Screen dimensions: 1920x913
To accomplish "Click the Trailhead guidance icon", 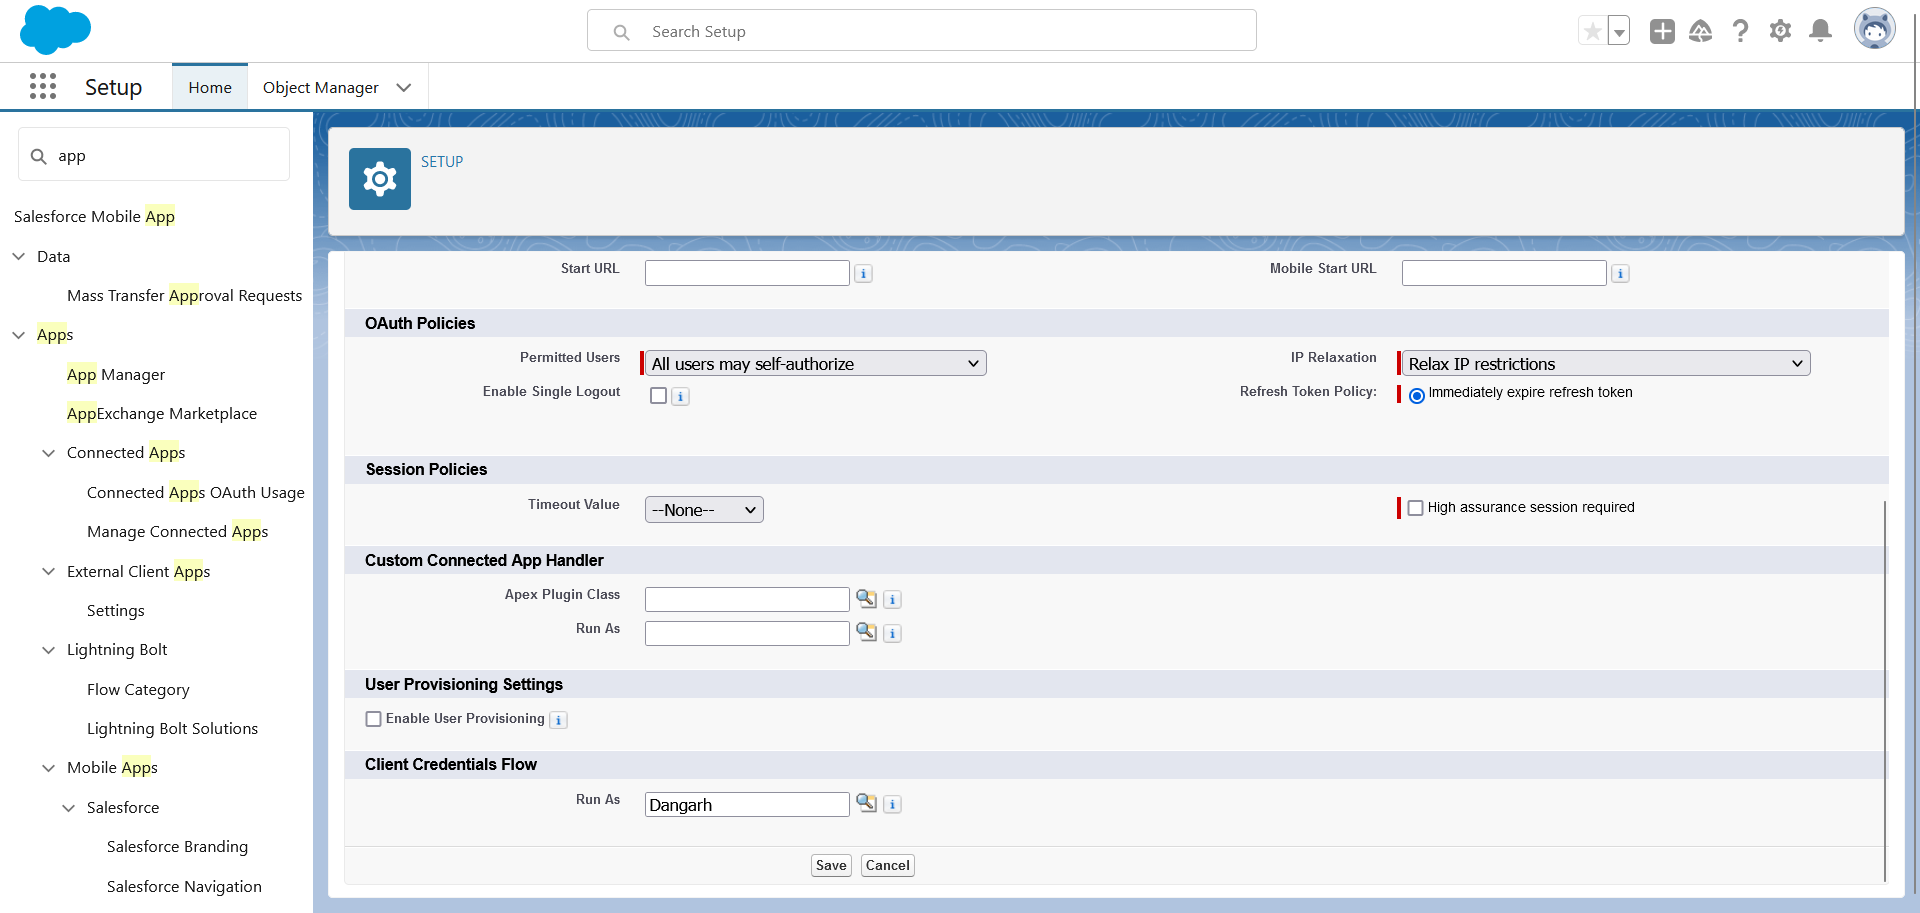I will (1700, 31).
